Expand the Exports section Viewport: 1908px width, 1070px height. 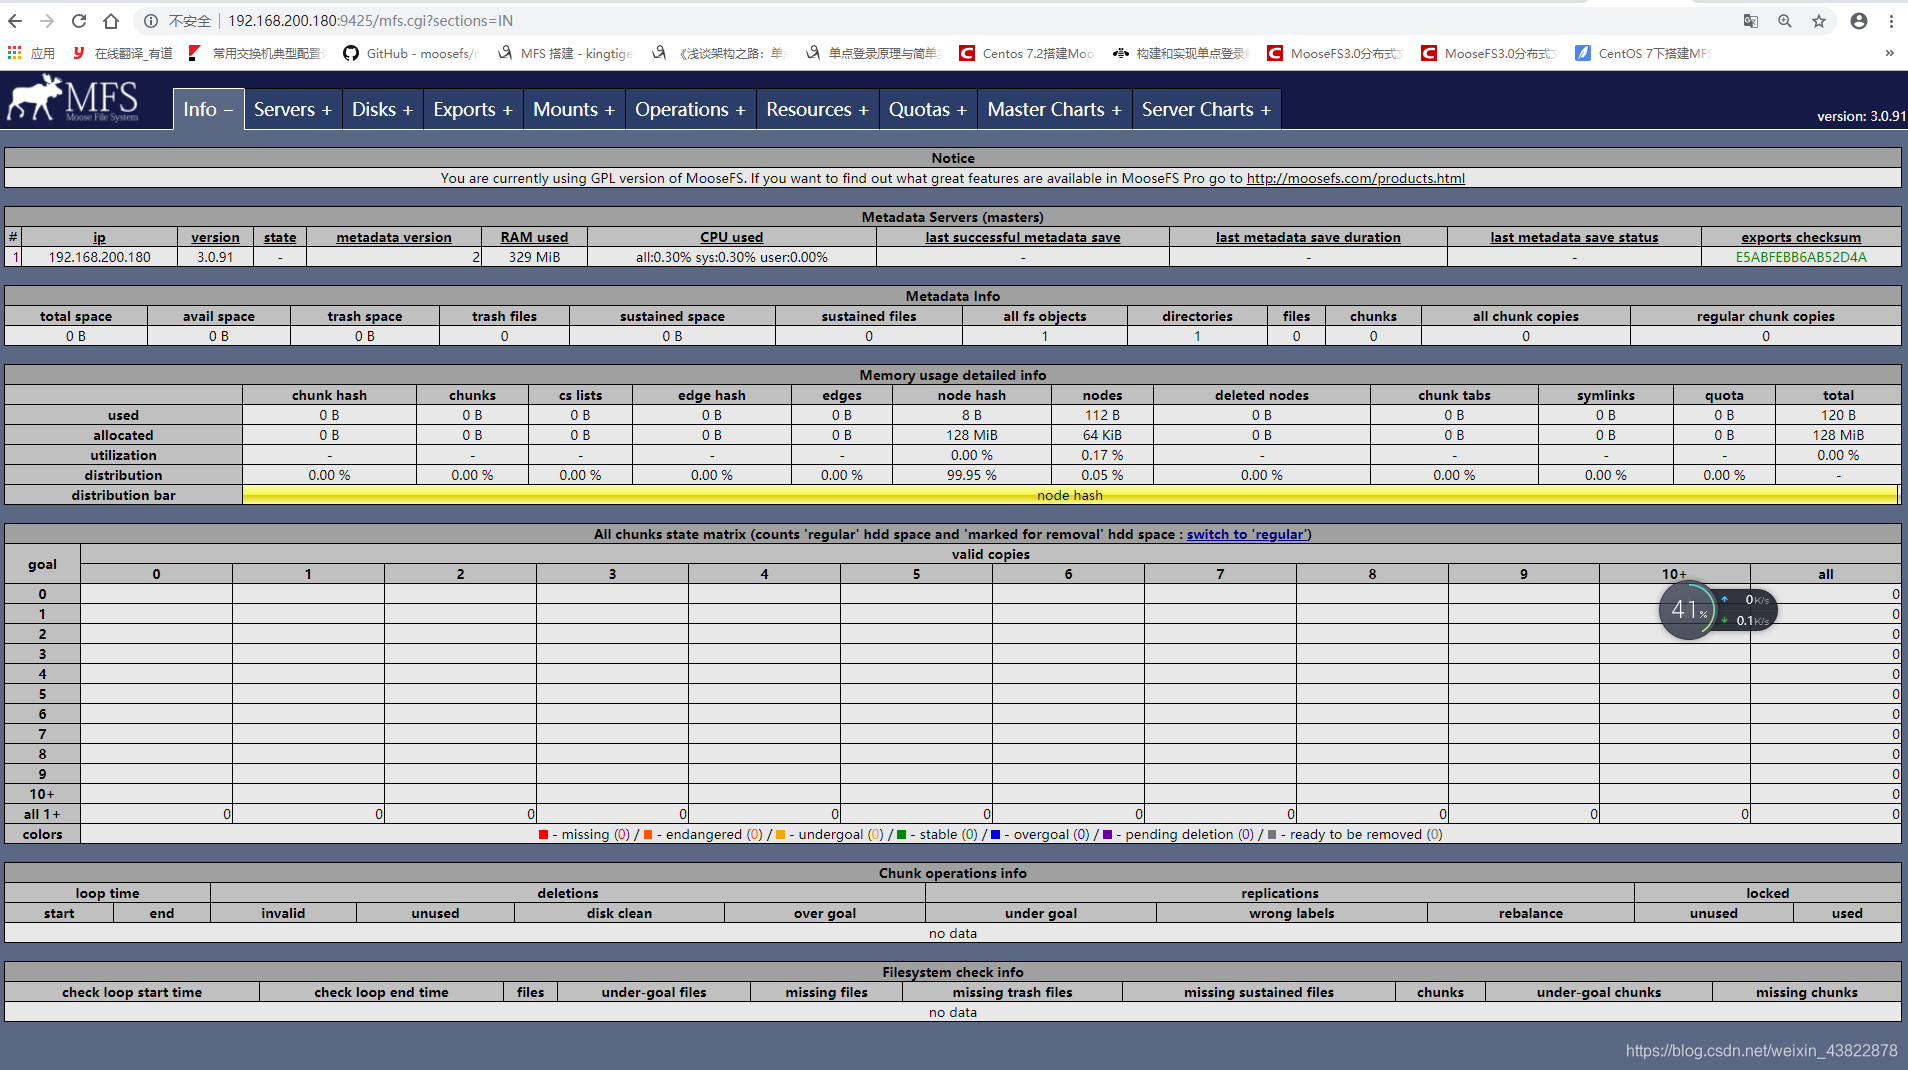(x=473, y=109)
